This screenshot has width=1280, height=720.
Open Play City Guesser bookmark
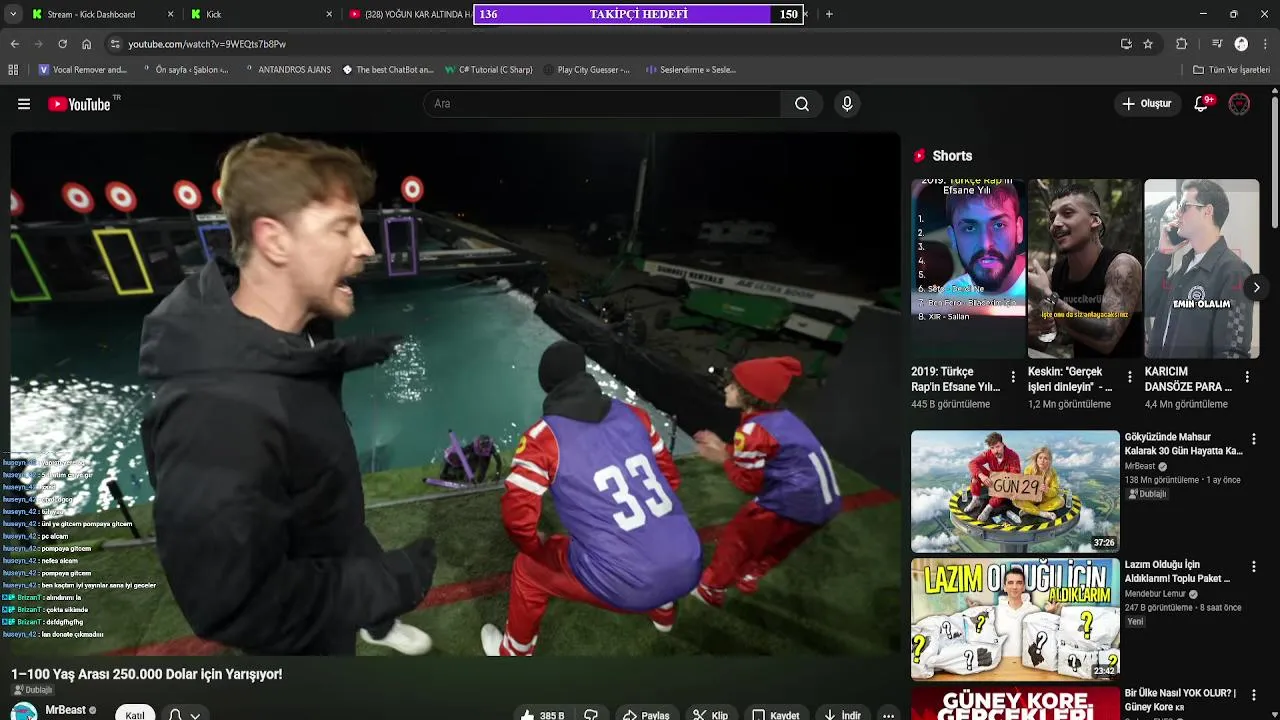click(x=587, y=70)
